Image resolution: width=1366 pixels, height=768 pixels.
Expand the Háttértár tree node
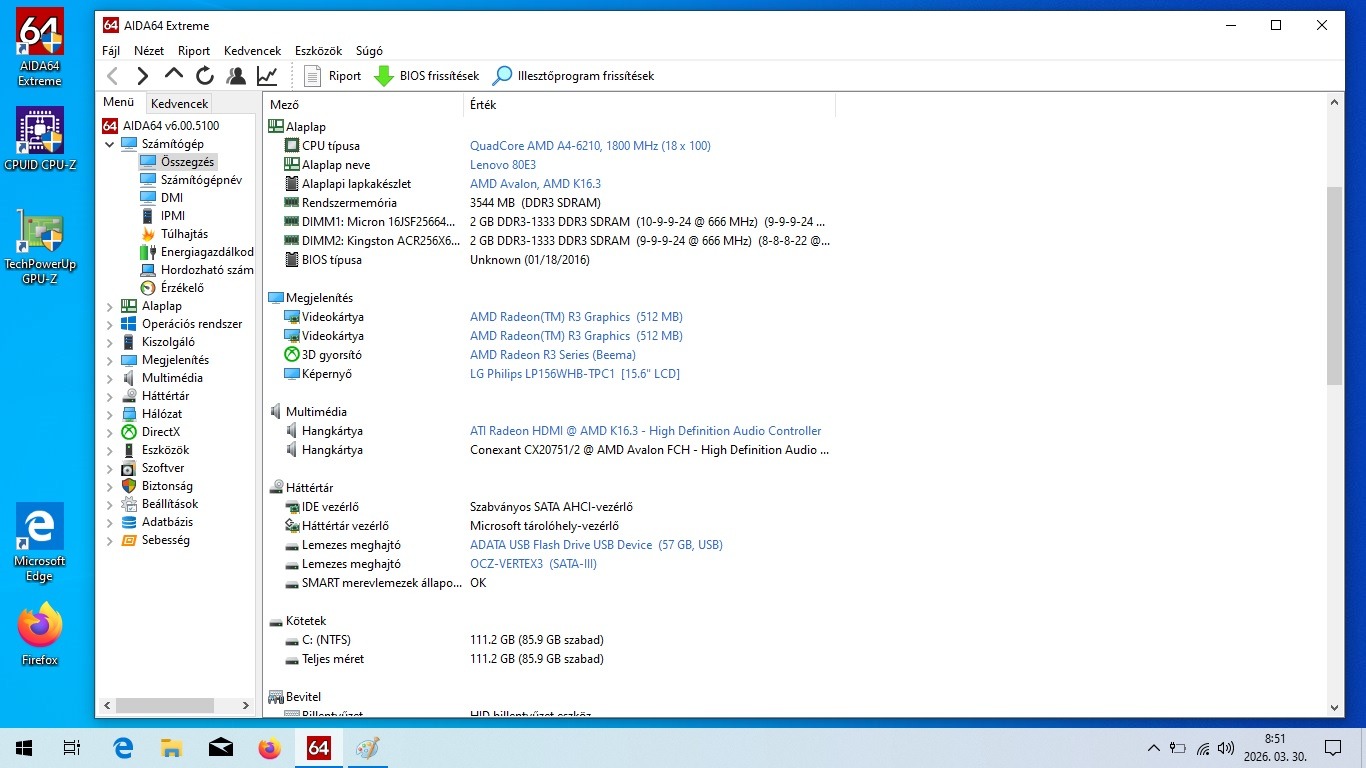point(110,396)
